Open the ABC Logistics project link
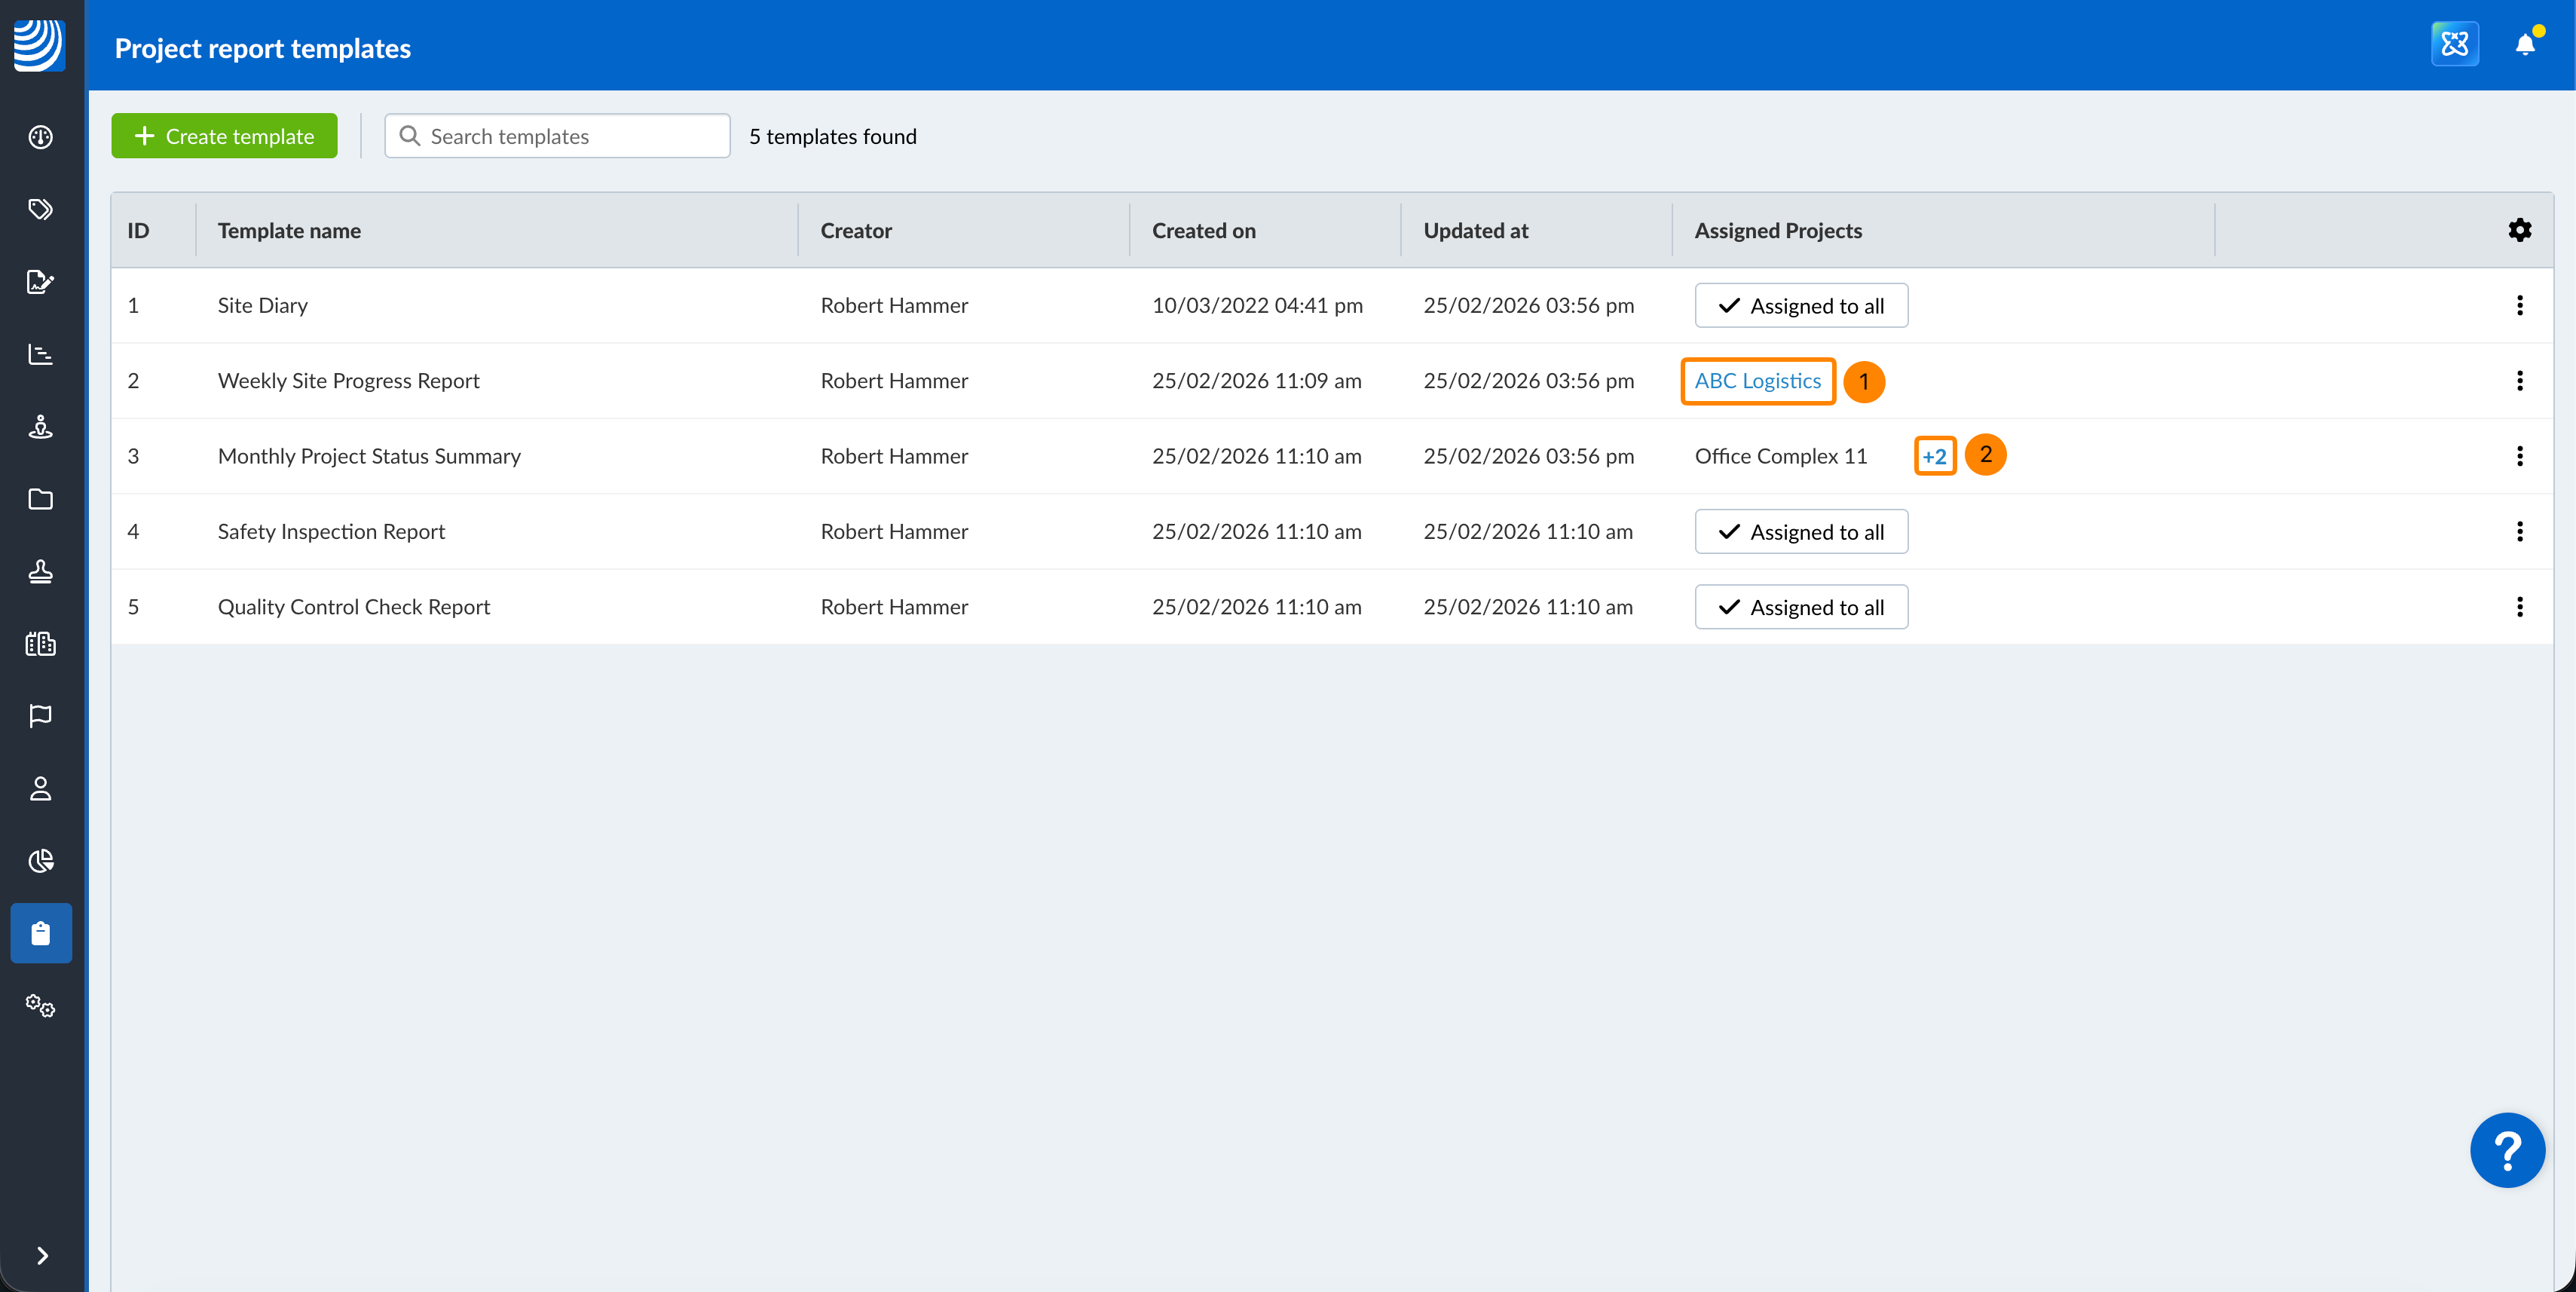 point(1757,381)
